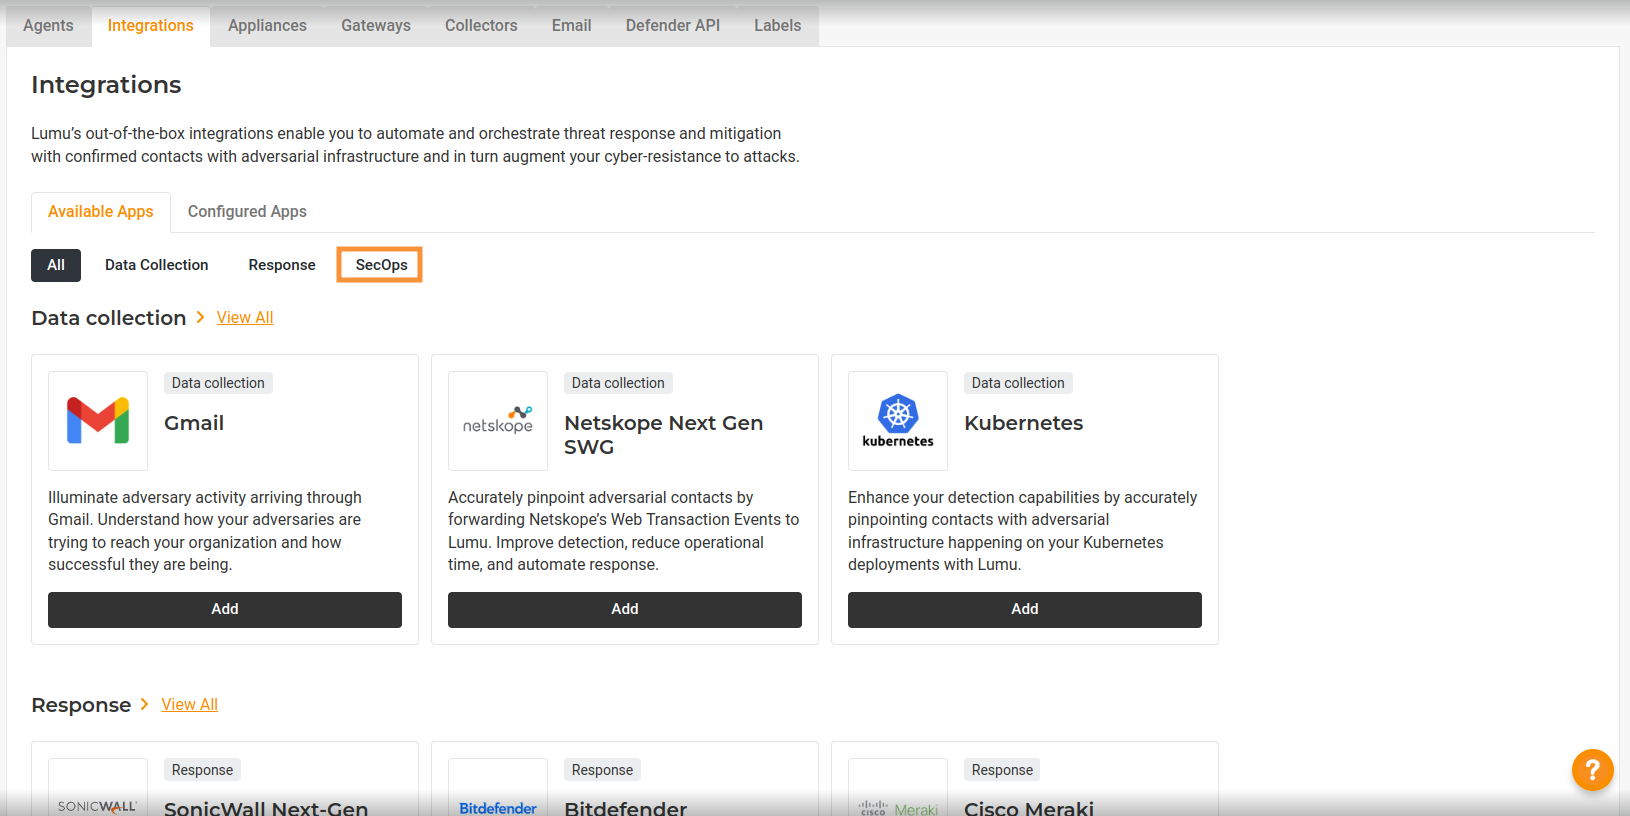Select the SecOps filter
The height and width of the screenshot is (816, 1630).
pos(381,265)
